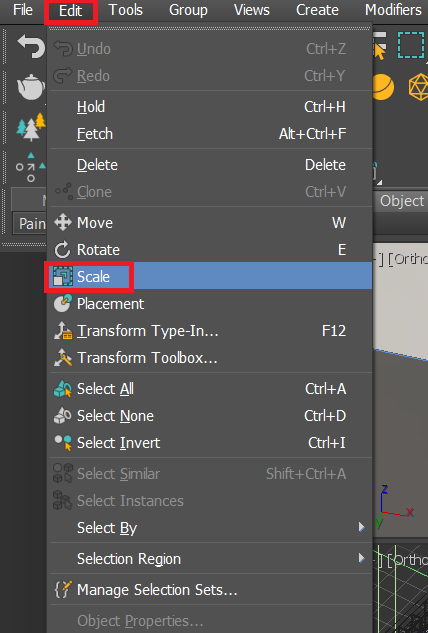Select the teapot primitive icon
Viewport: 428px width, 633px height.
[31, 87]
